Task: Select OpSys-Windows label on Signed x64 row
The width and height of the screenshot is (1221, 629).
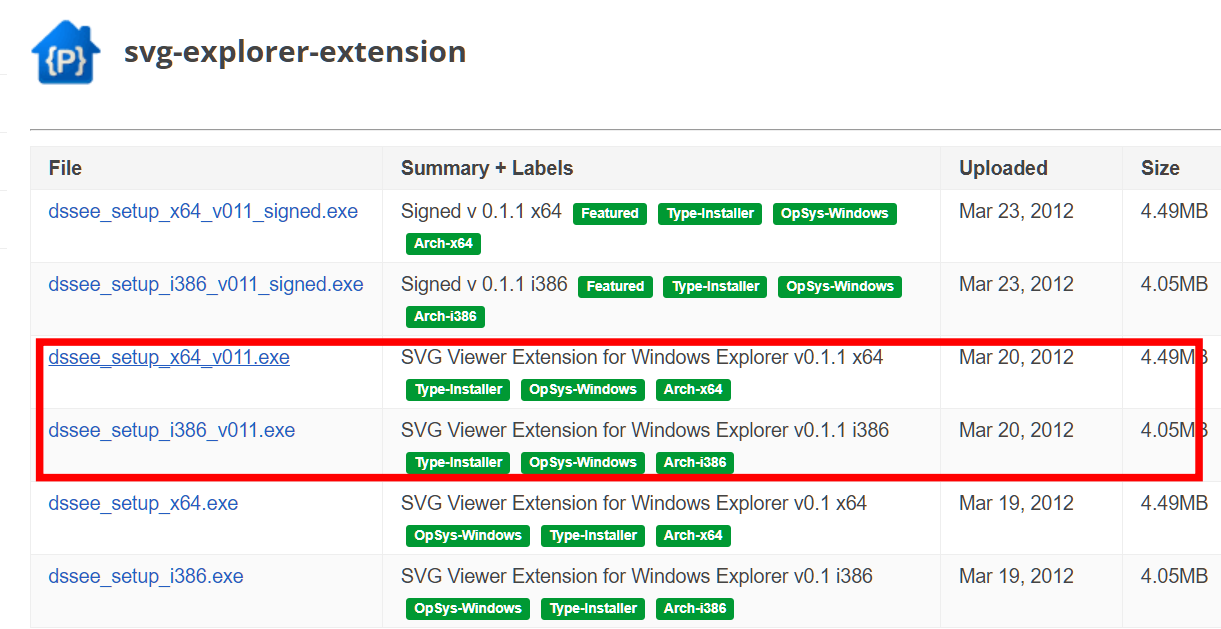Action: coord(835,214)
